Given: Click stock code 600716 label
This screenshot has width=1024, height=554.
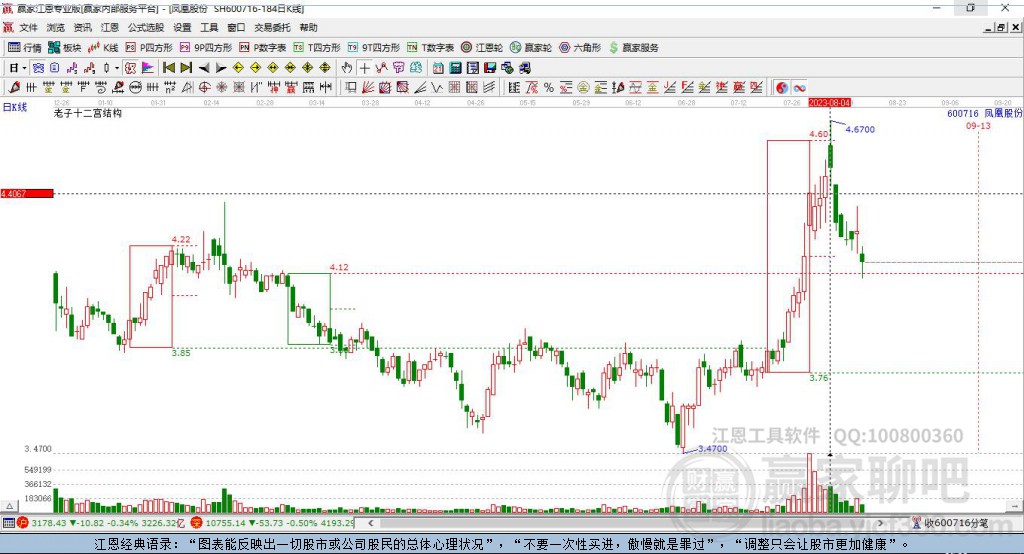Looking at the screenshot, I should tap(963, 113).
